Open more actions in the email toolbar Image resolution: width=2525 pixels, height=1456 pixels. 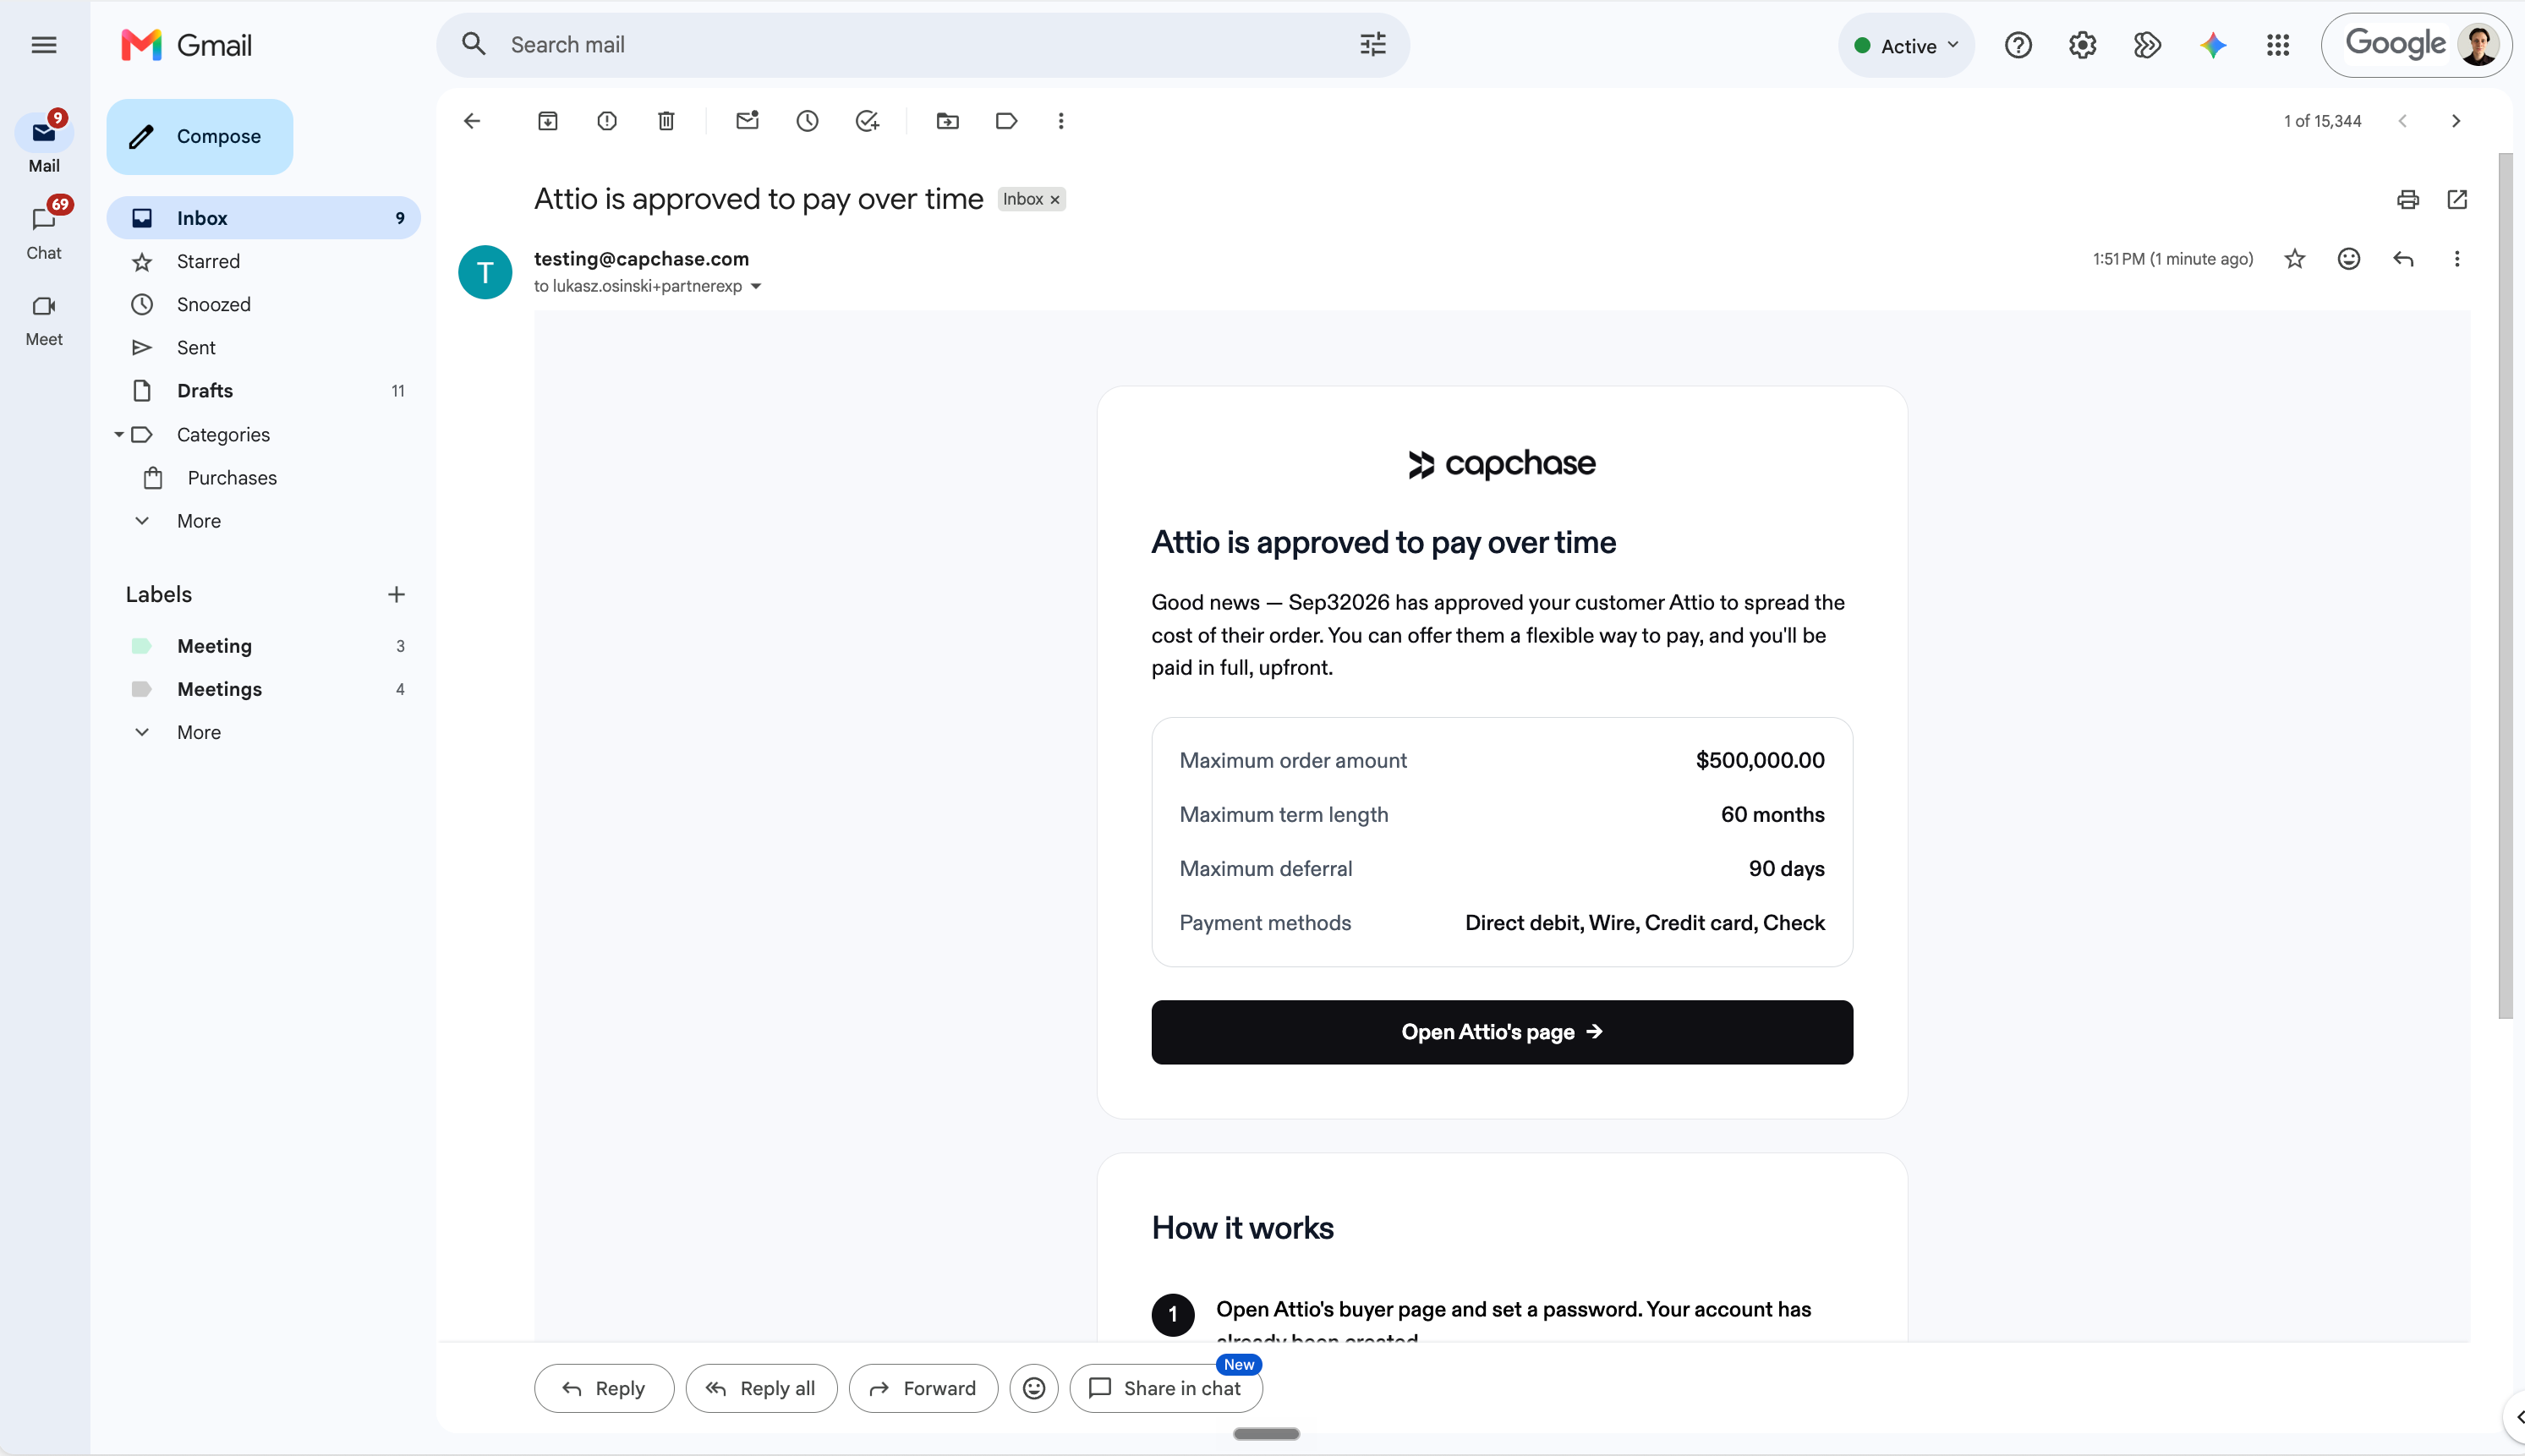pos(1061,121)
